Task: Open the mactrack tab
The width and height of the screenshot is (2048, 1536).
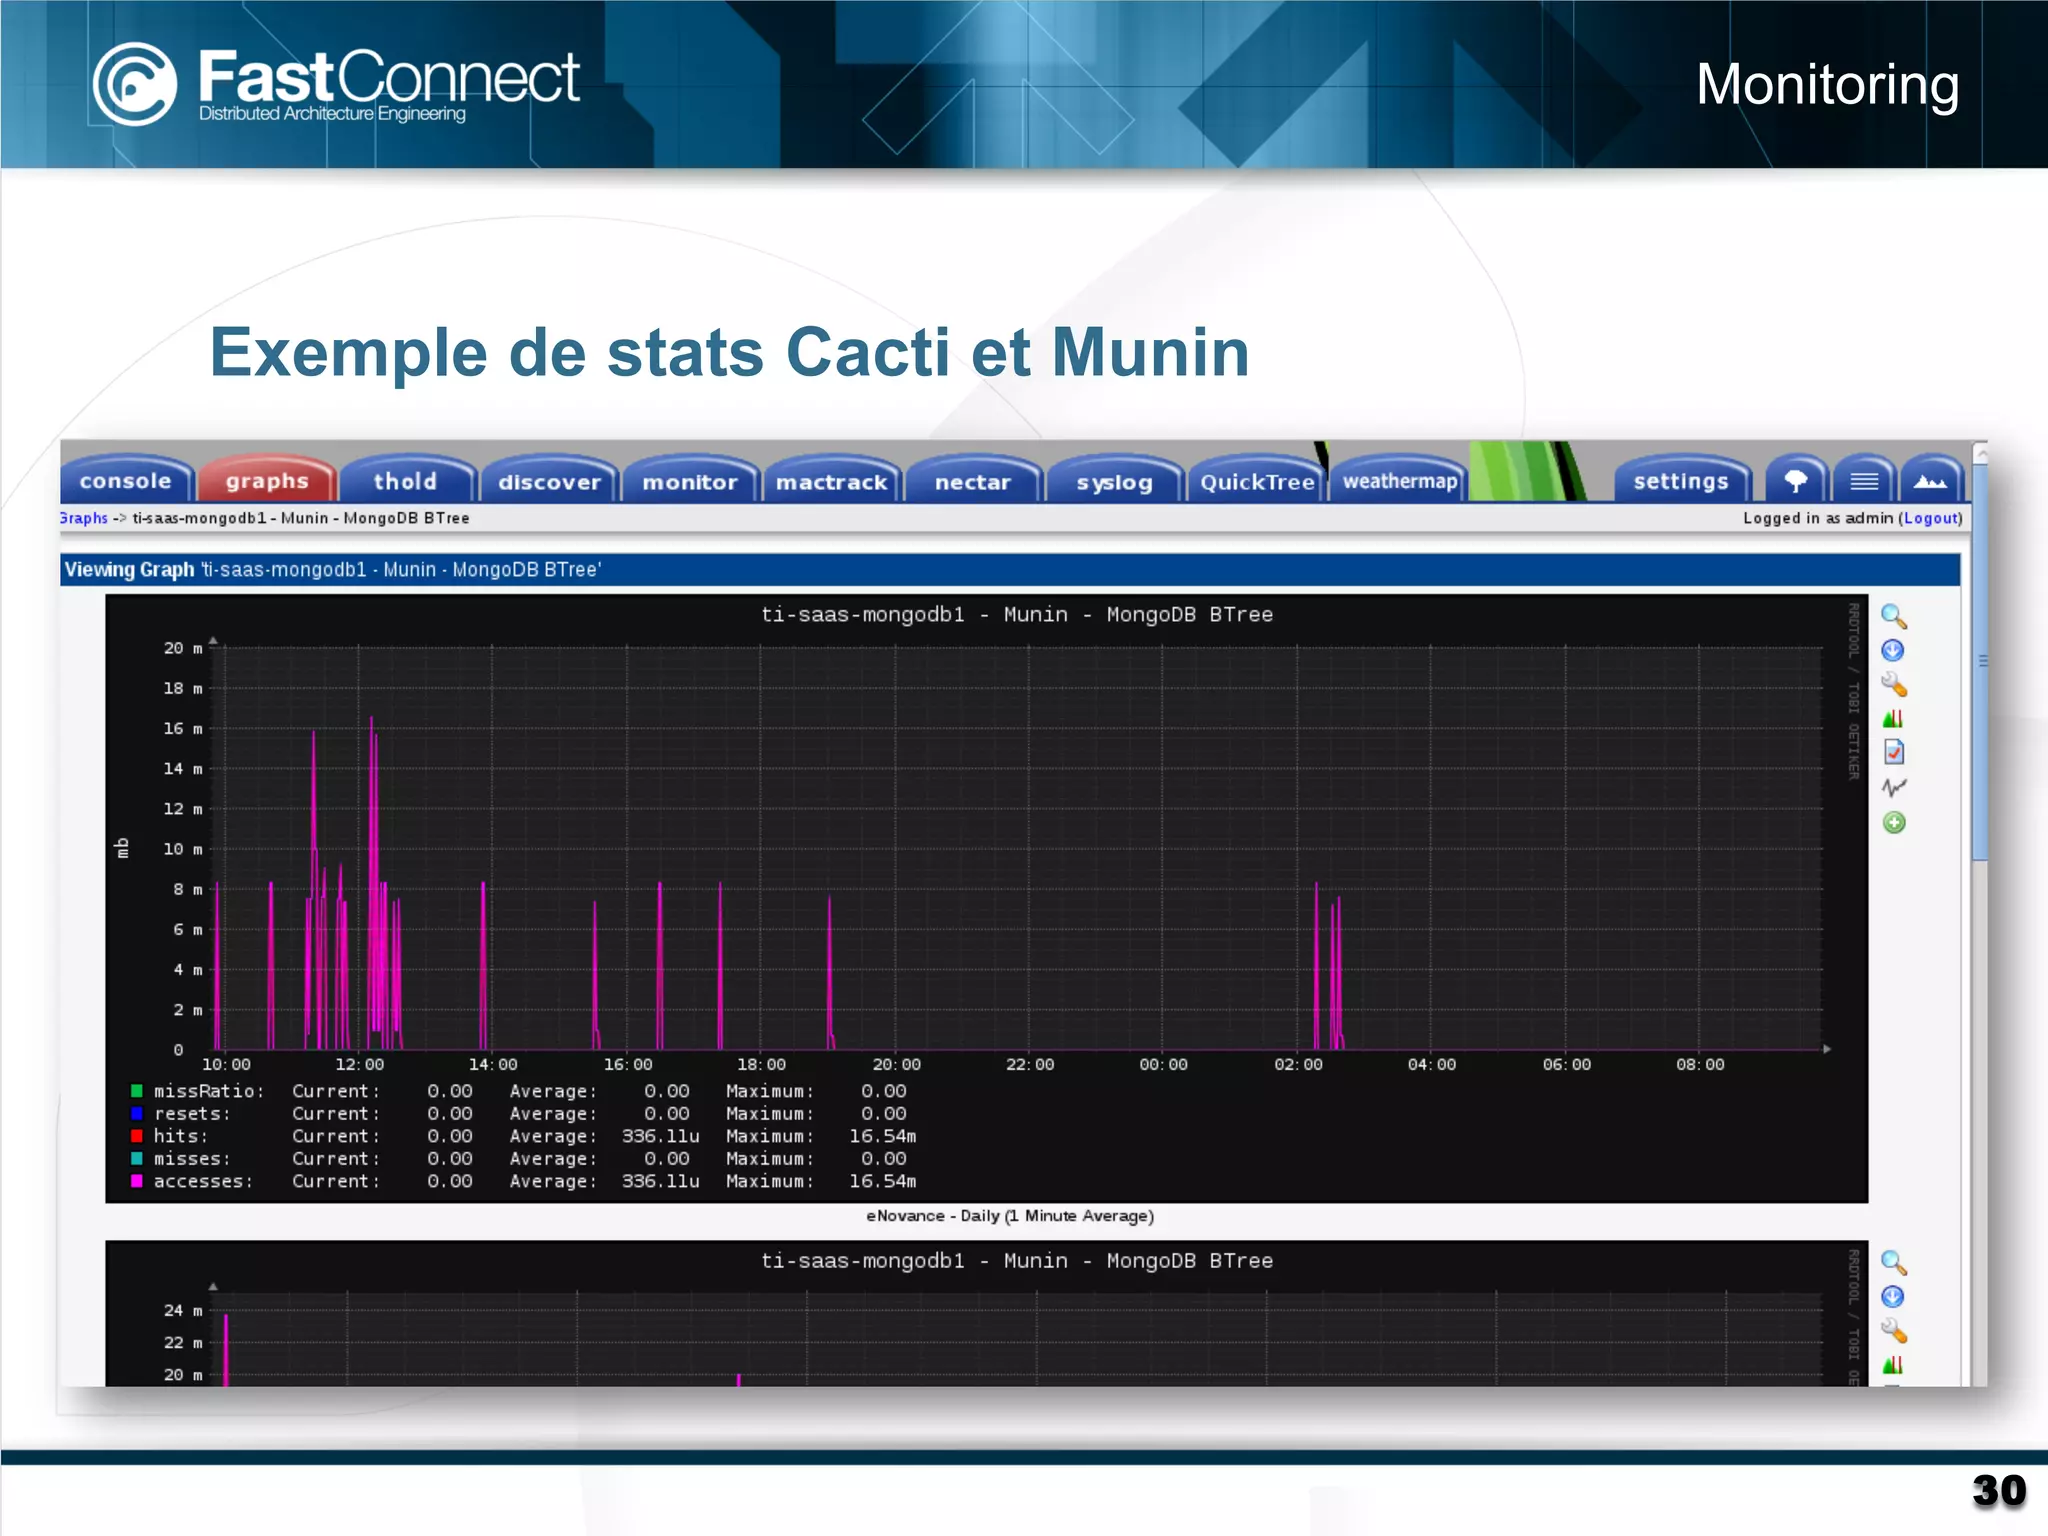Action: pos(832,481)
